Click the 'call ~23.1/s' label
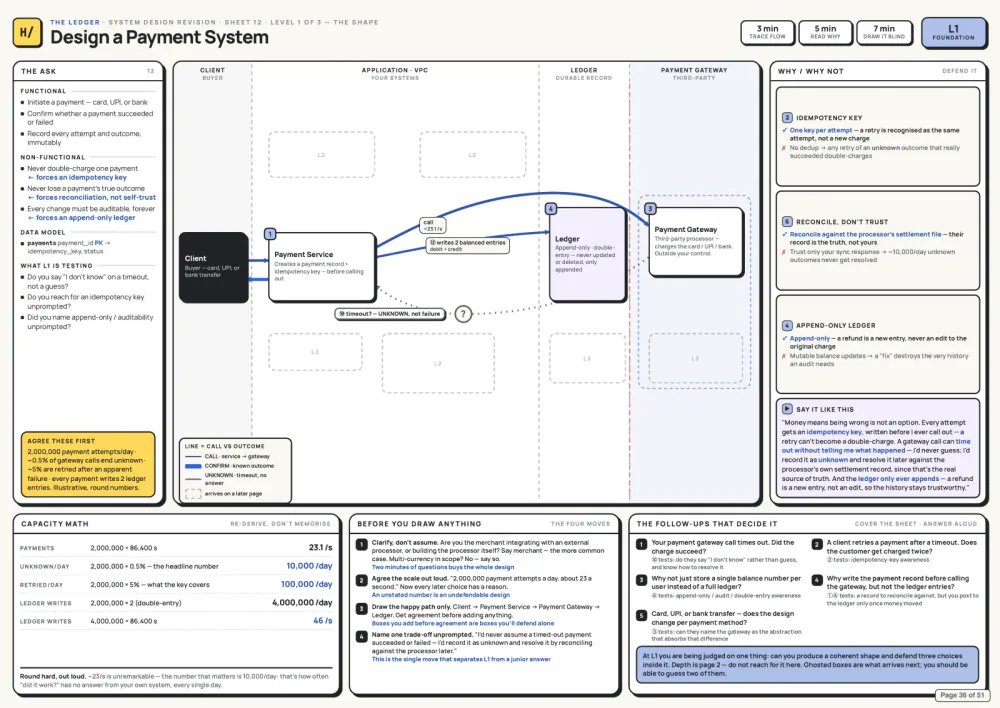Viewport: 1000px width, 708px height. pos(432,226)
